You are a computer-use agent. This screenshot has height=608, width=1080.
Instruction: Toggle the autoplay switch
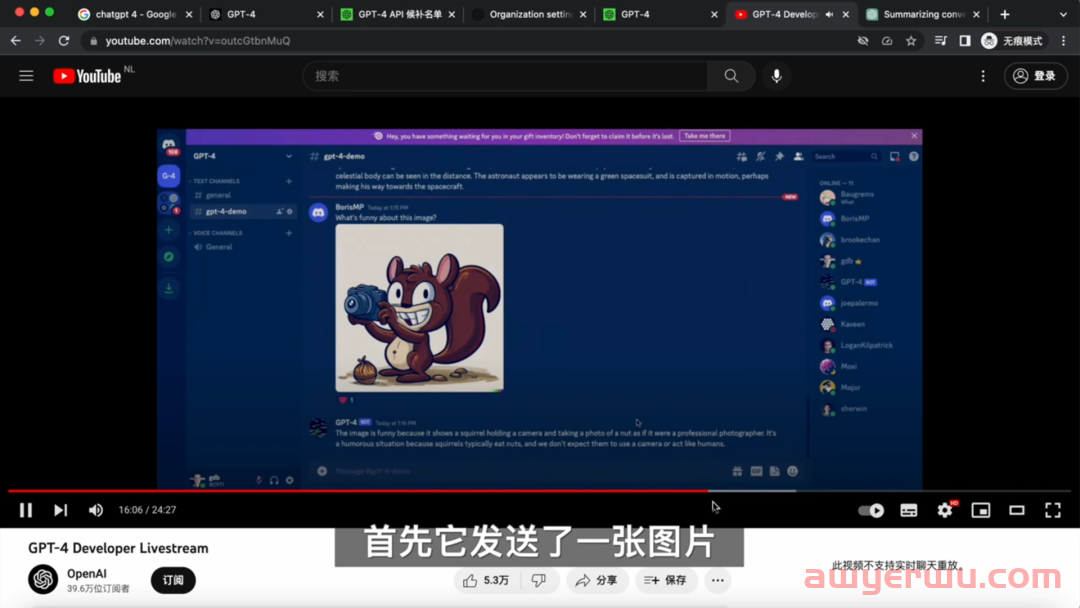871,510
